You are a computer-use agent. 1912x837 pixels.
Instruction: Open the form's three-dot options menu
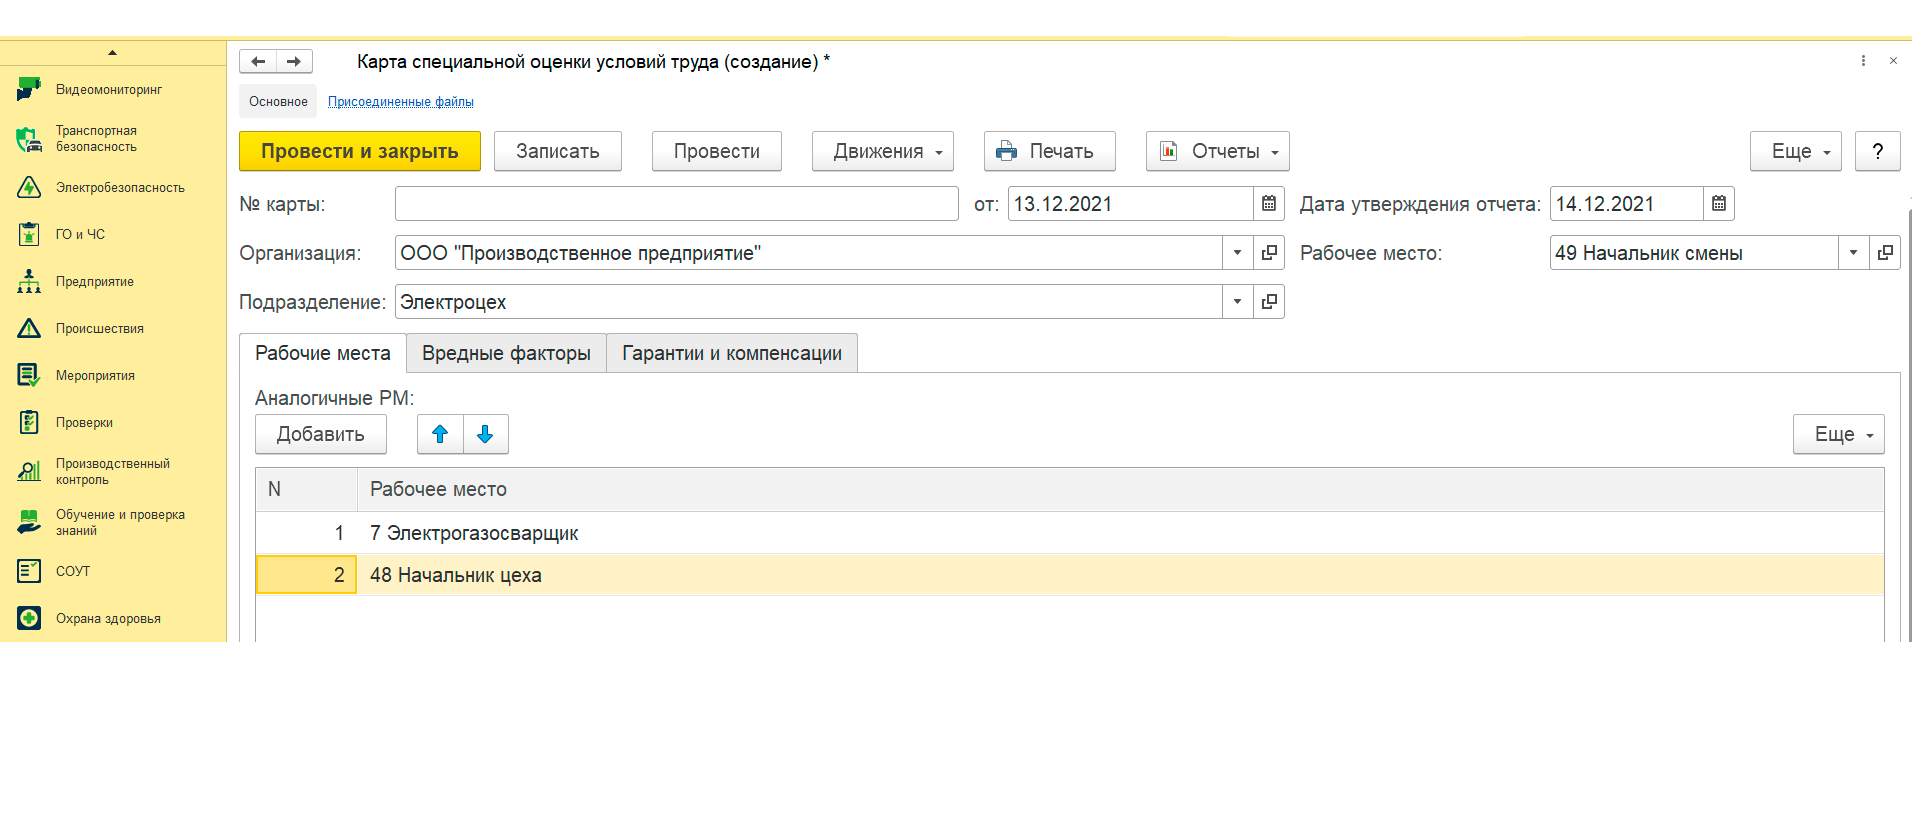(1863, 61)
